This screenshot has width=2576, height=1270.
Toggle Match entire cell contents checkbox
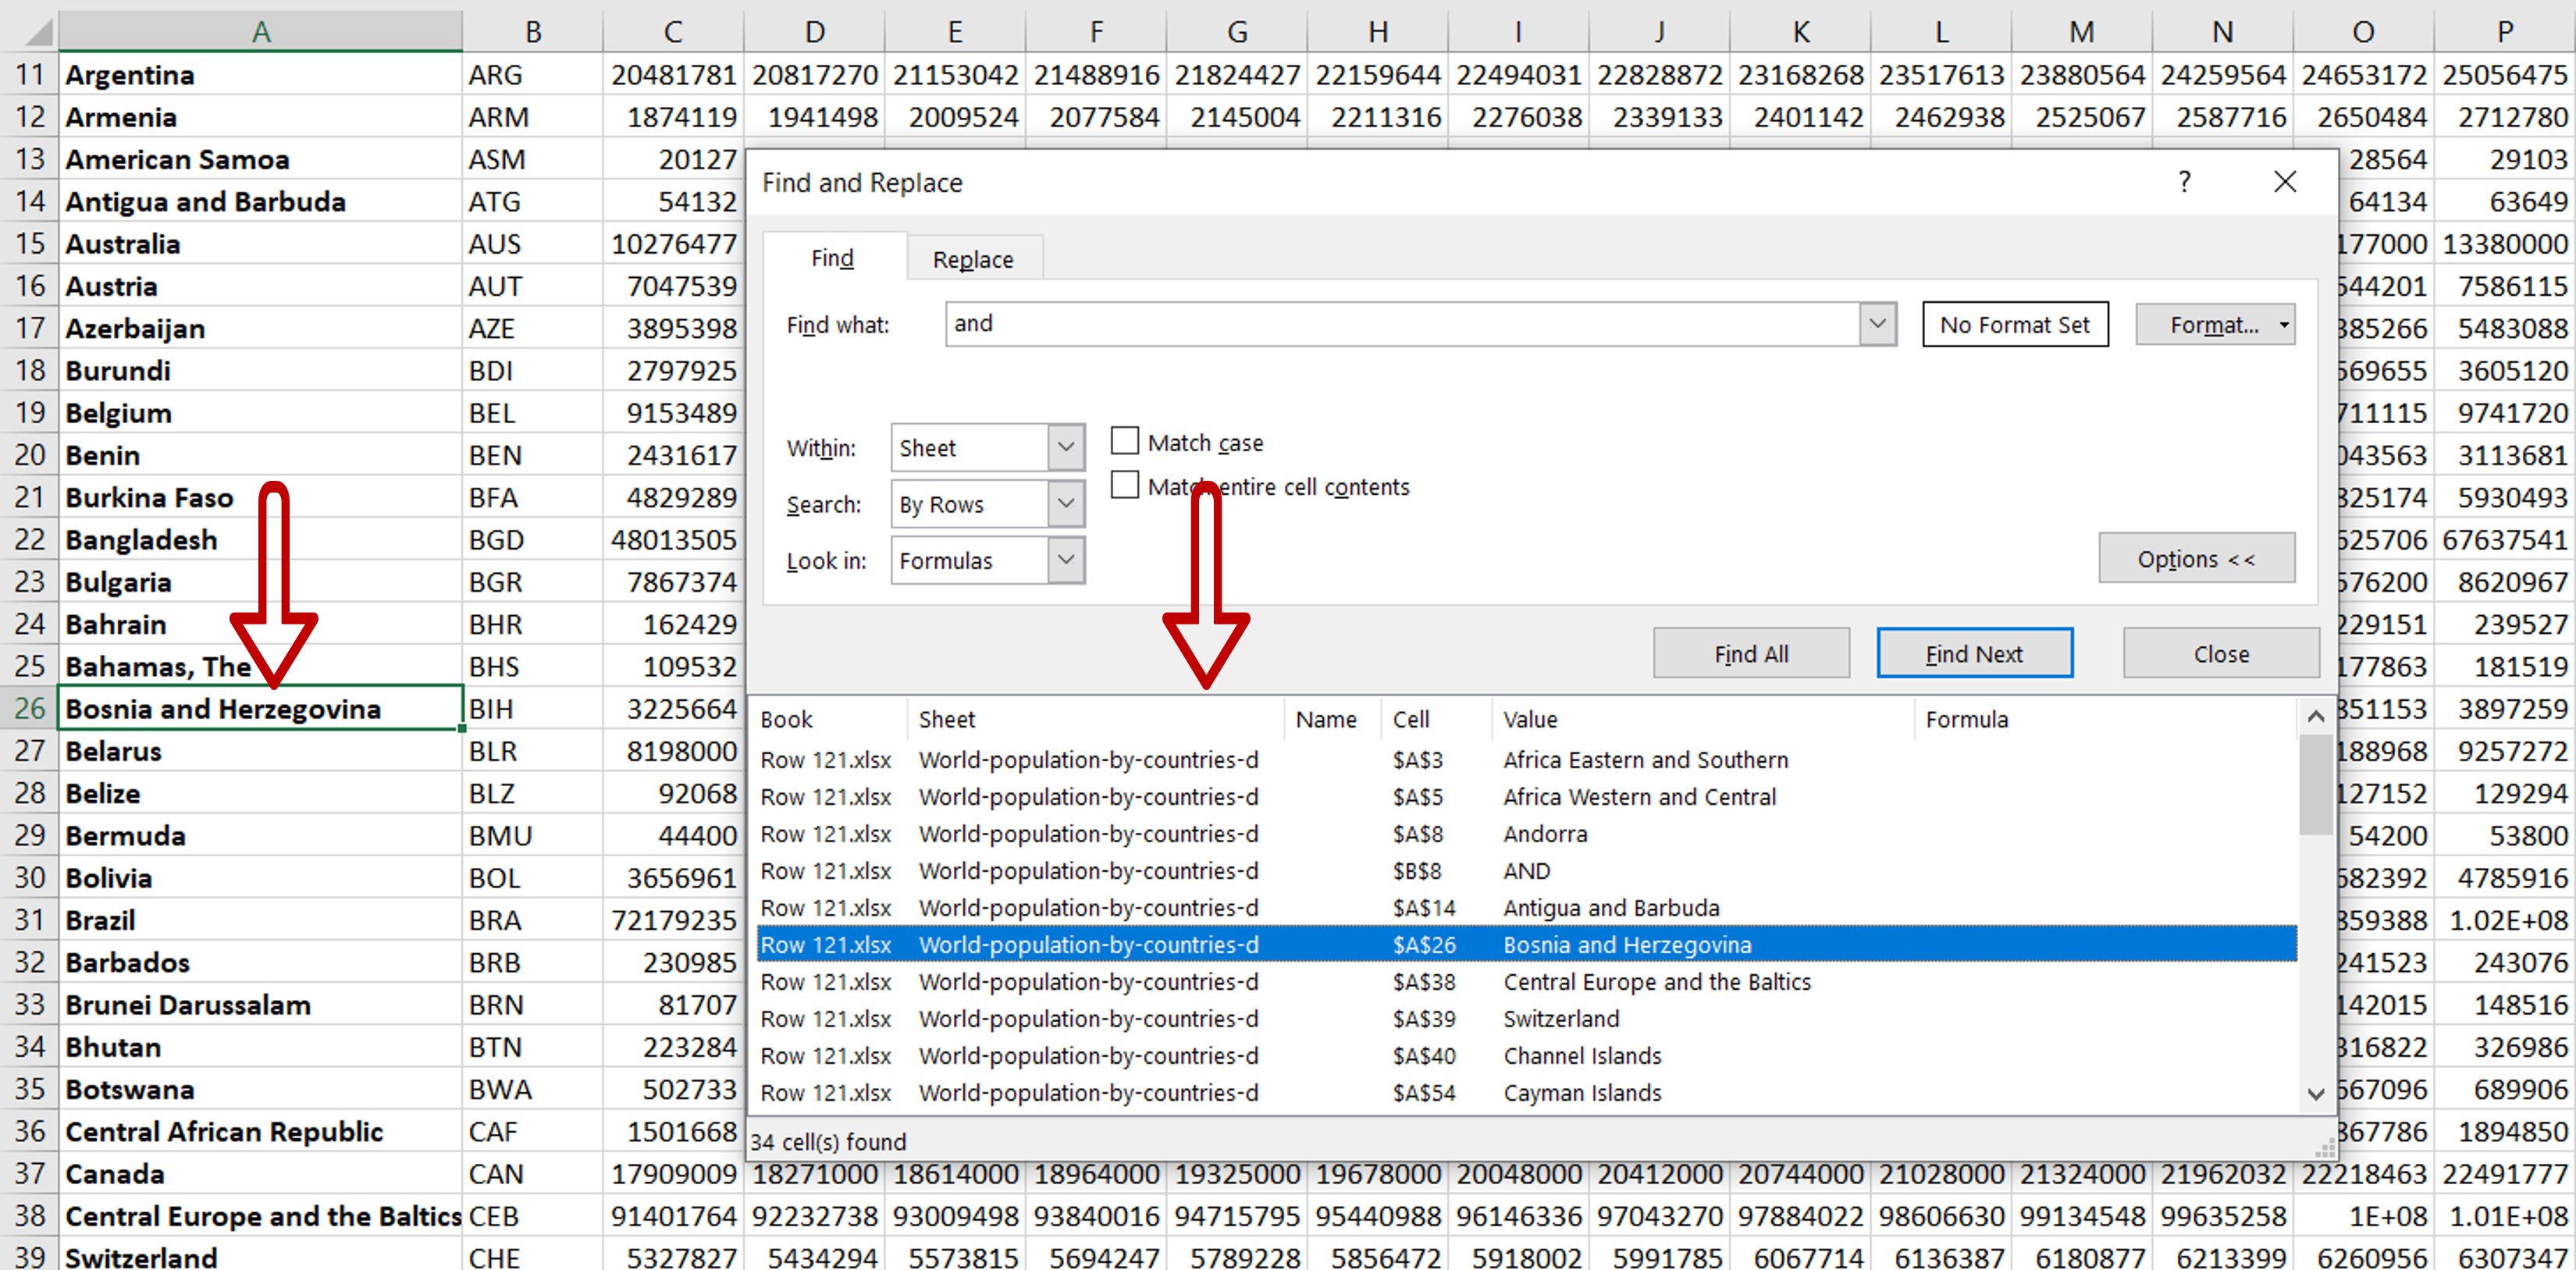(1125, 485)
